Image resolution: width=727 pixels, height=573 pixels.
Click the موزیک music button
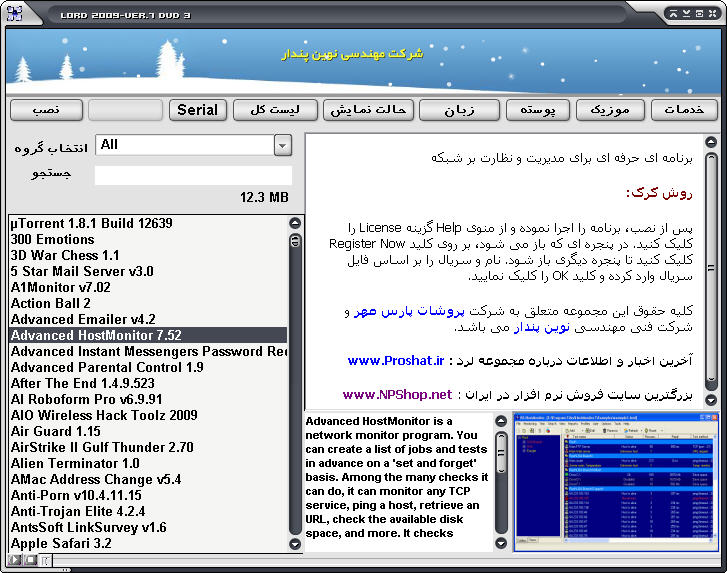(x=610, y=110)
